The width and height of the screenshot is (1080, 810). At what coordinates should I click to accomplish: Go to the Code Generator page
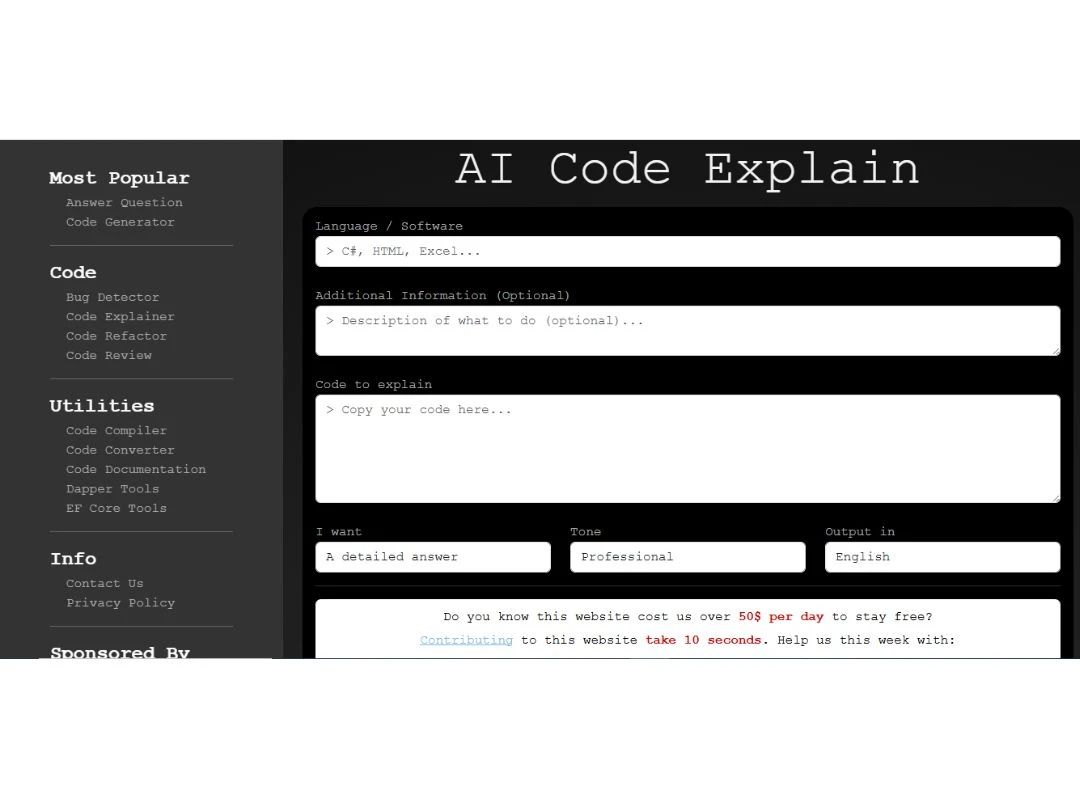(x=120, y=222)
